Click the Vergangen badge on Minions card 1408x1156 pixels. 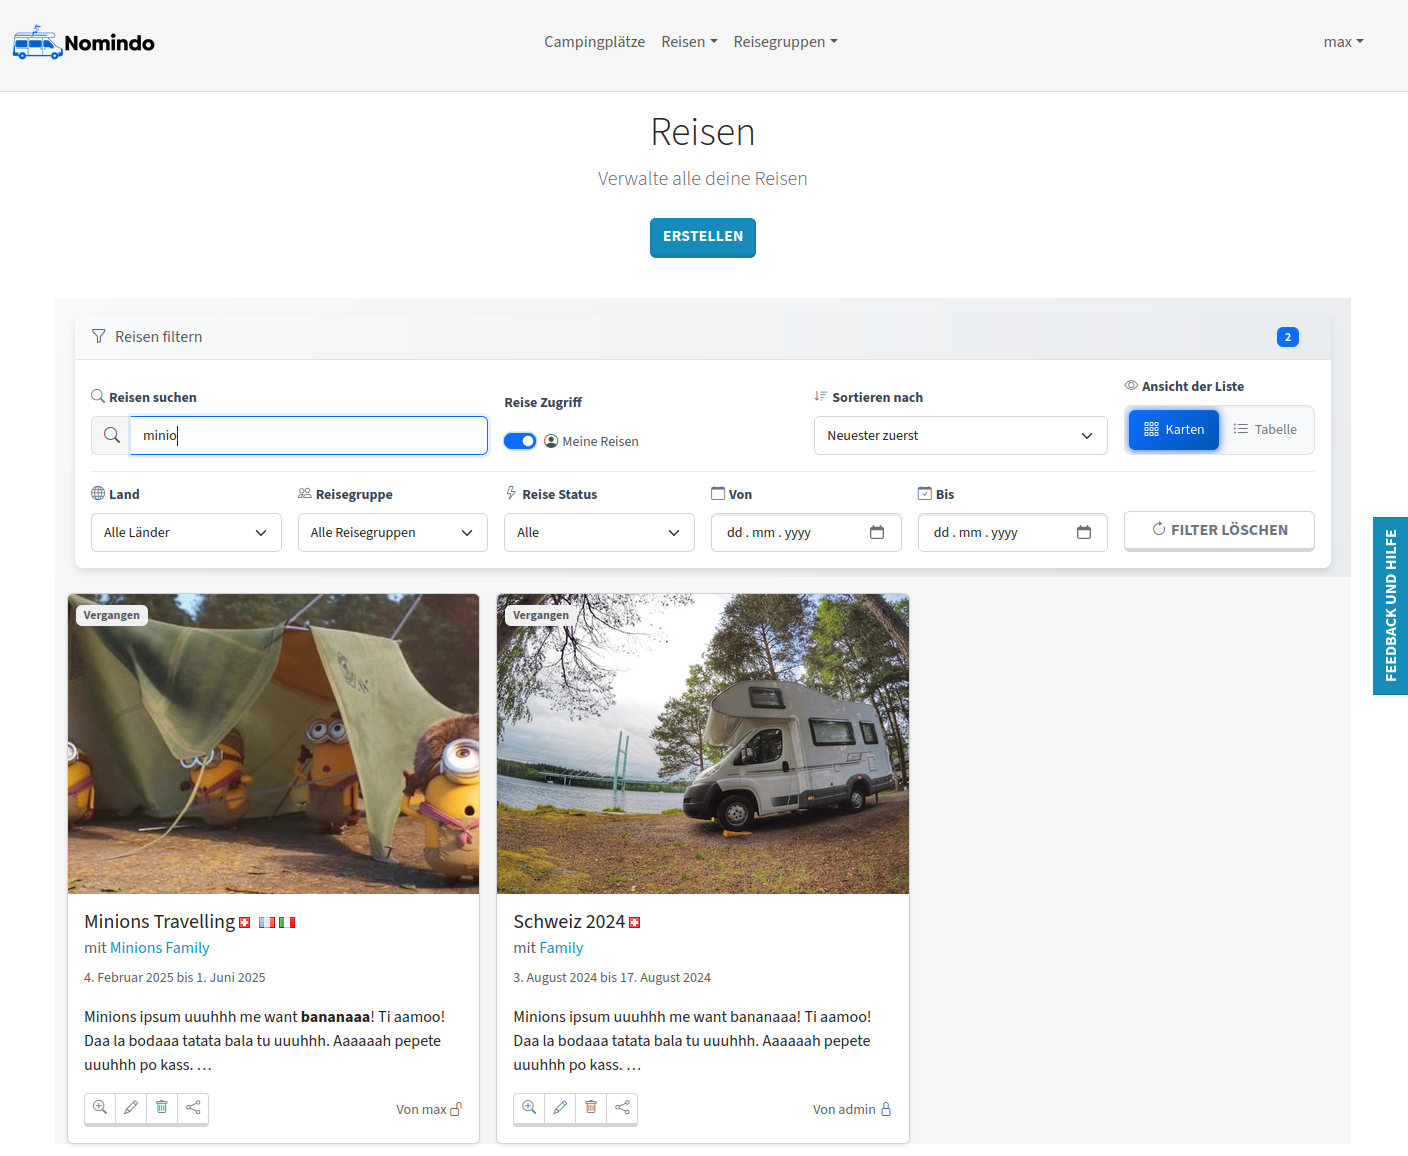(x=112, y=615)
